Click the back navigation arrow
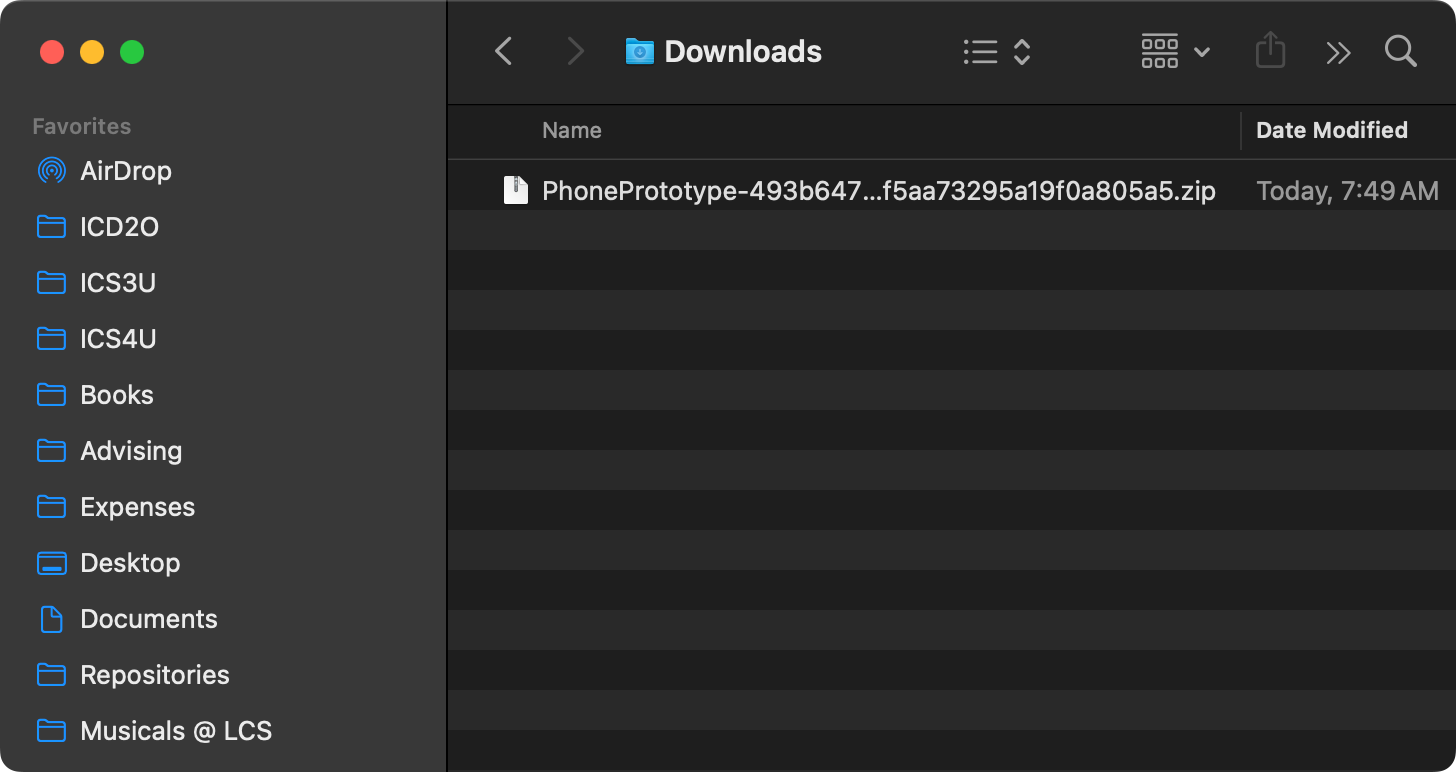 (504, 51)
